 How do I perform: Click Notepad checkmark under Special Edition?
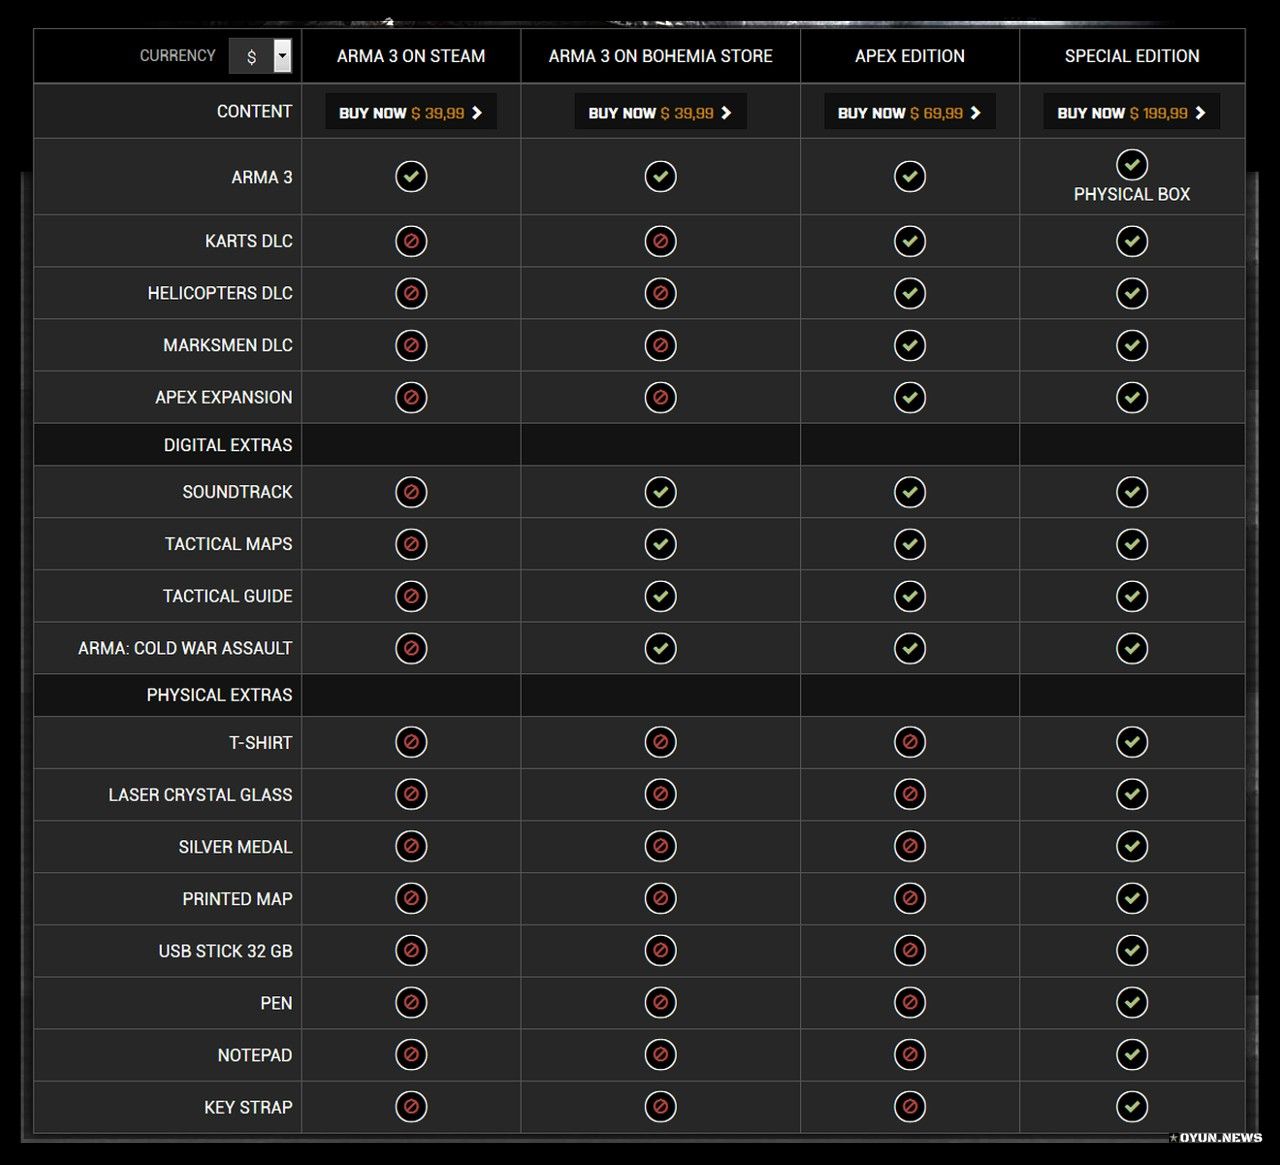[x=1132, y=1054]
